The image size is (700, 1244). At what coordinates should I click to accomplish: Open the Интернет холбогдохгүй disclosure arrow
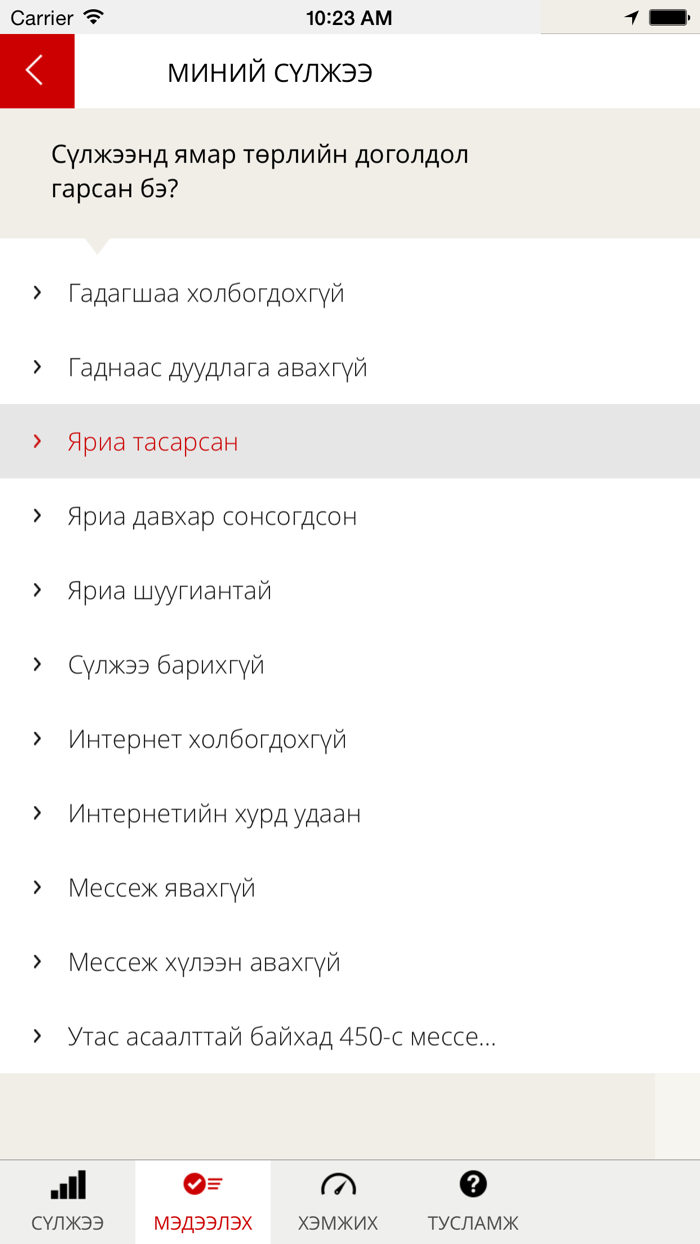(x=37, y=738)
